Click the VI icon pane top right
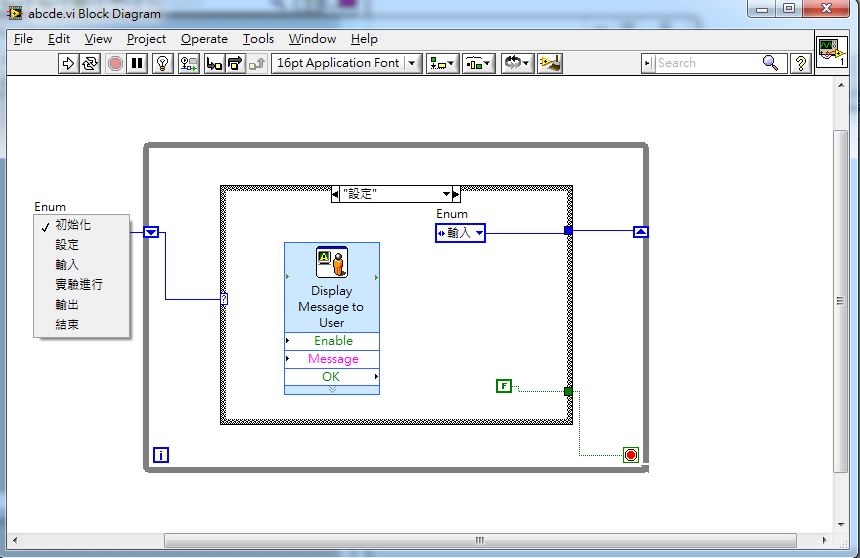 click(831, 52)
